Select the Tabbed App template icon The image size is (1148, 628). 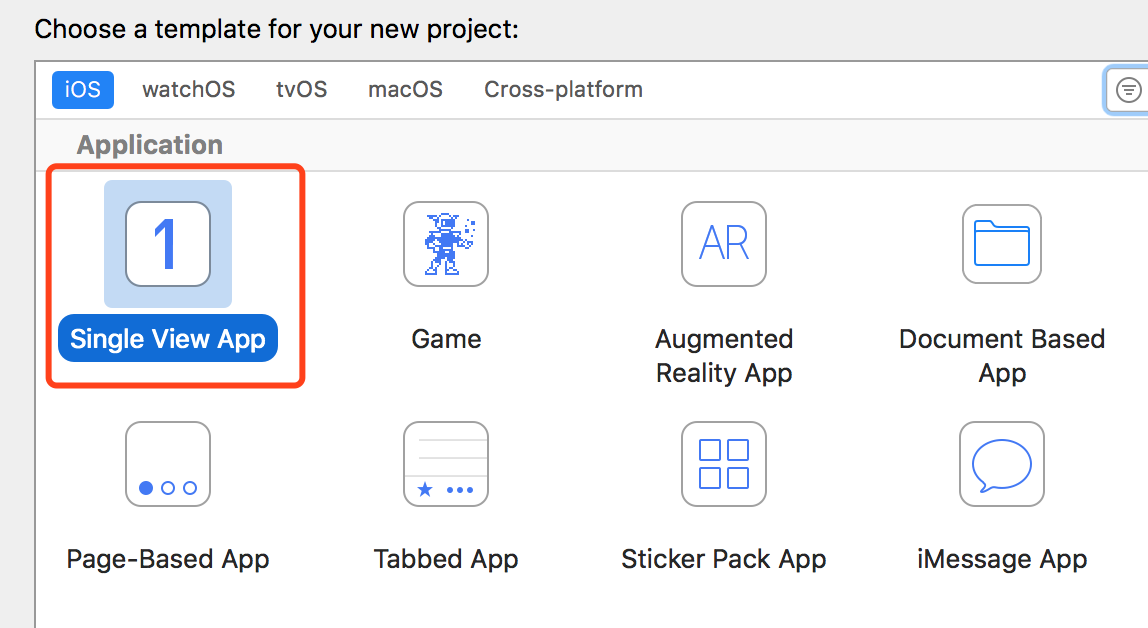[446, 464]
